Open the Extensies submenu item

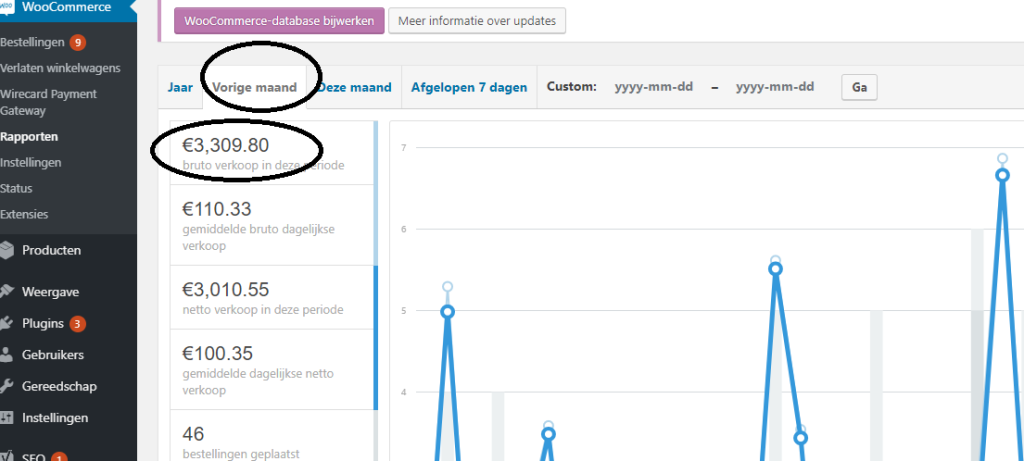point(24,214)
